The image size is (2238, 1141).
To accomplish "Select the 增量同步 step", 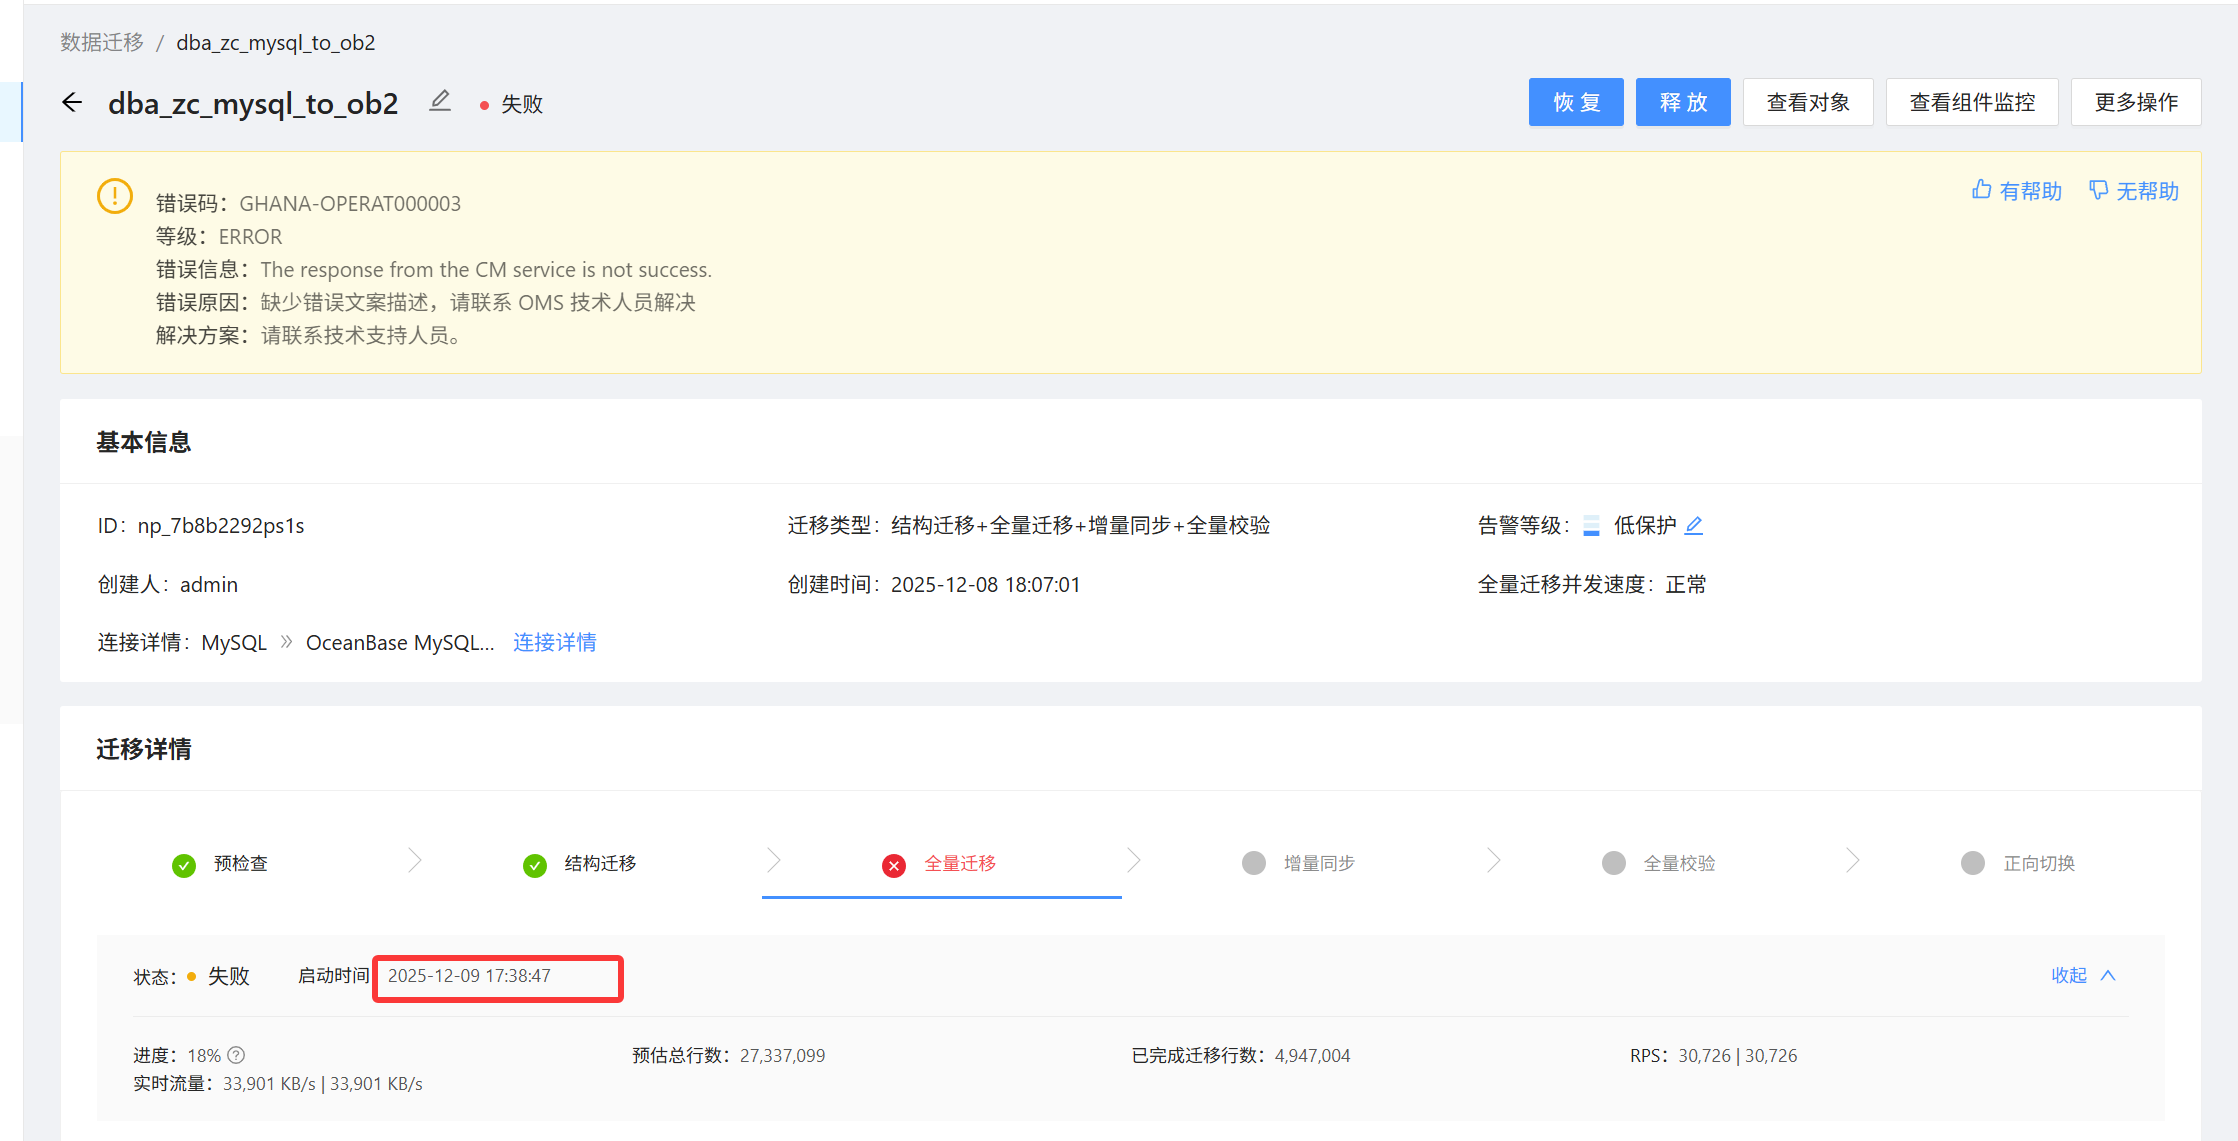I will (1318, 864).
